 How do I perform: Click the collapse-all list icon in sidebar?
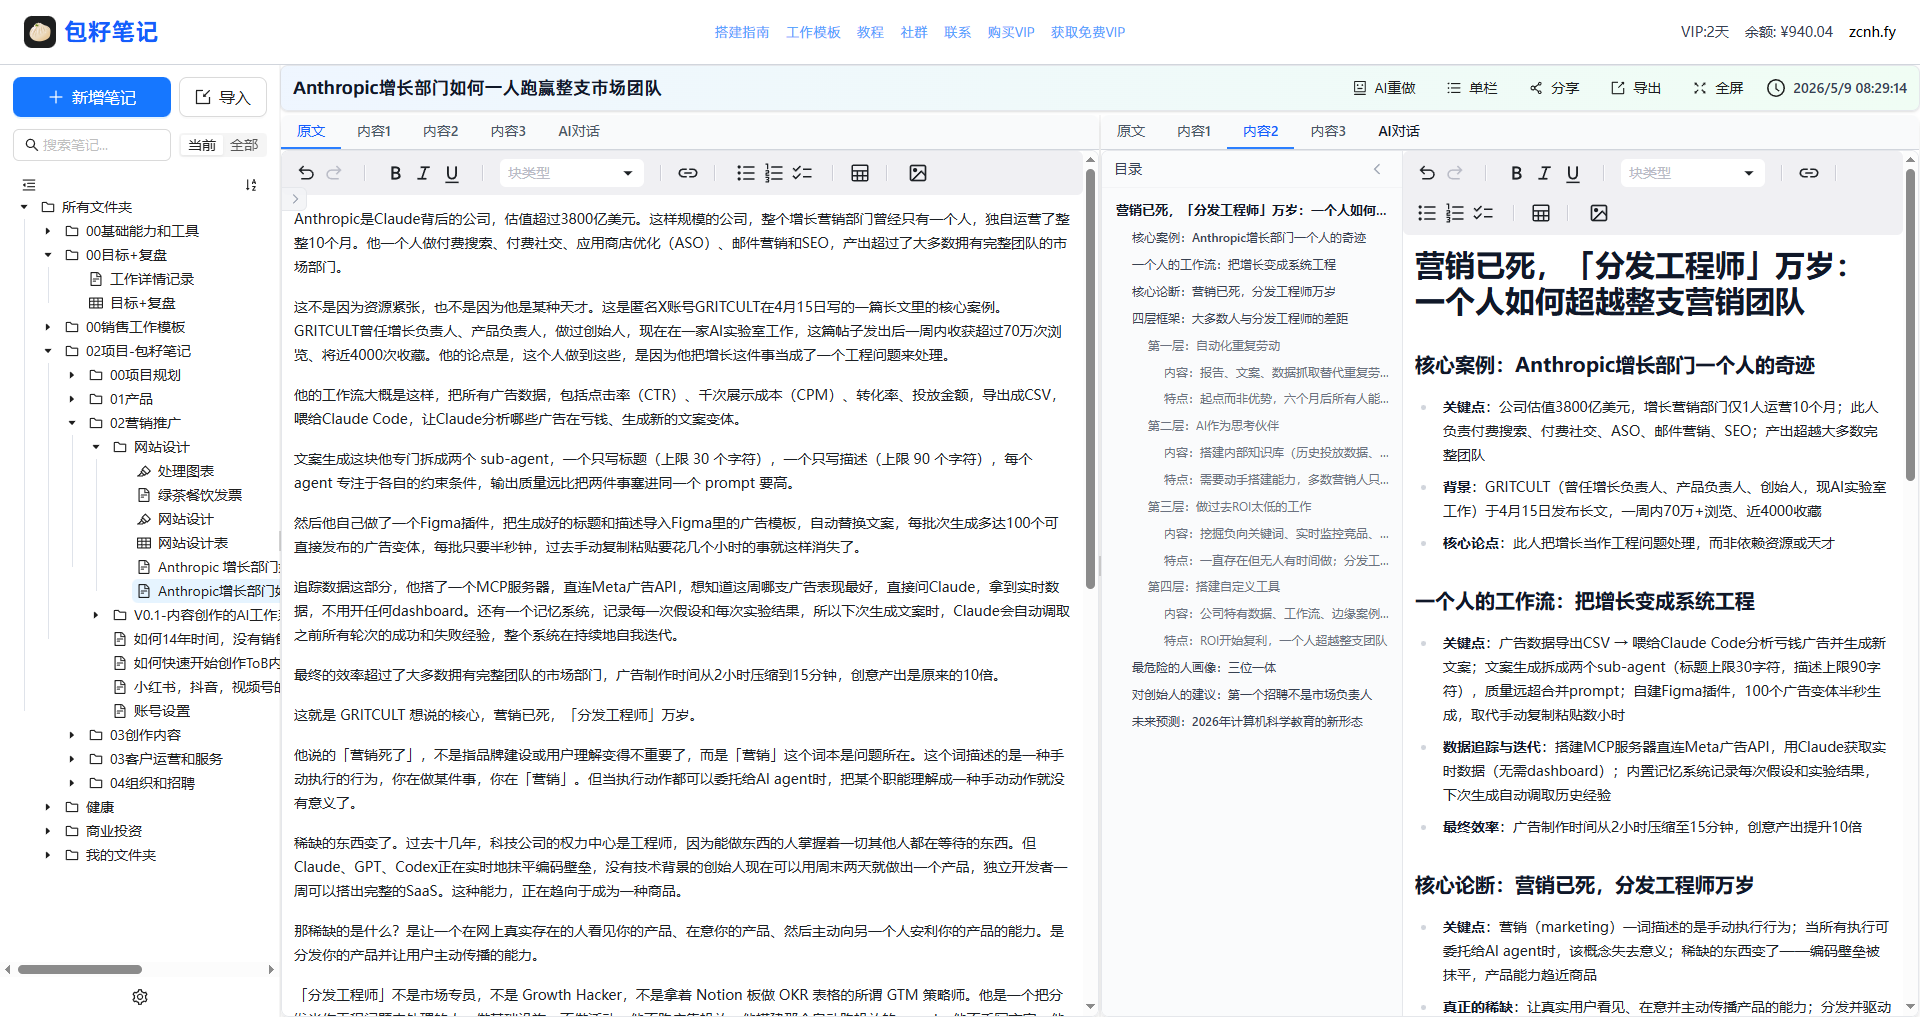[x=29, y=185]
